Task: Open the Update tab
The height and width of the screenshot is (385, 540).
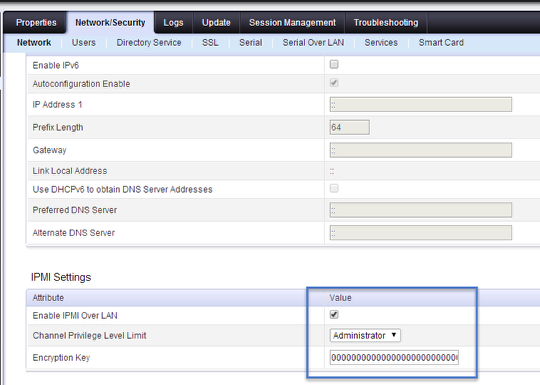Action: click(x=216, y=23)
